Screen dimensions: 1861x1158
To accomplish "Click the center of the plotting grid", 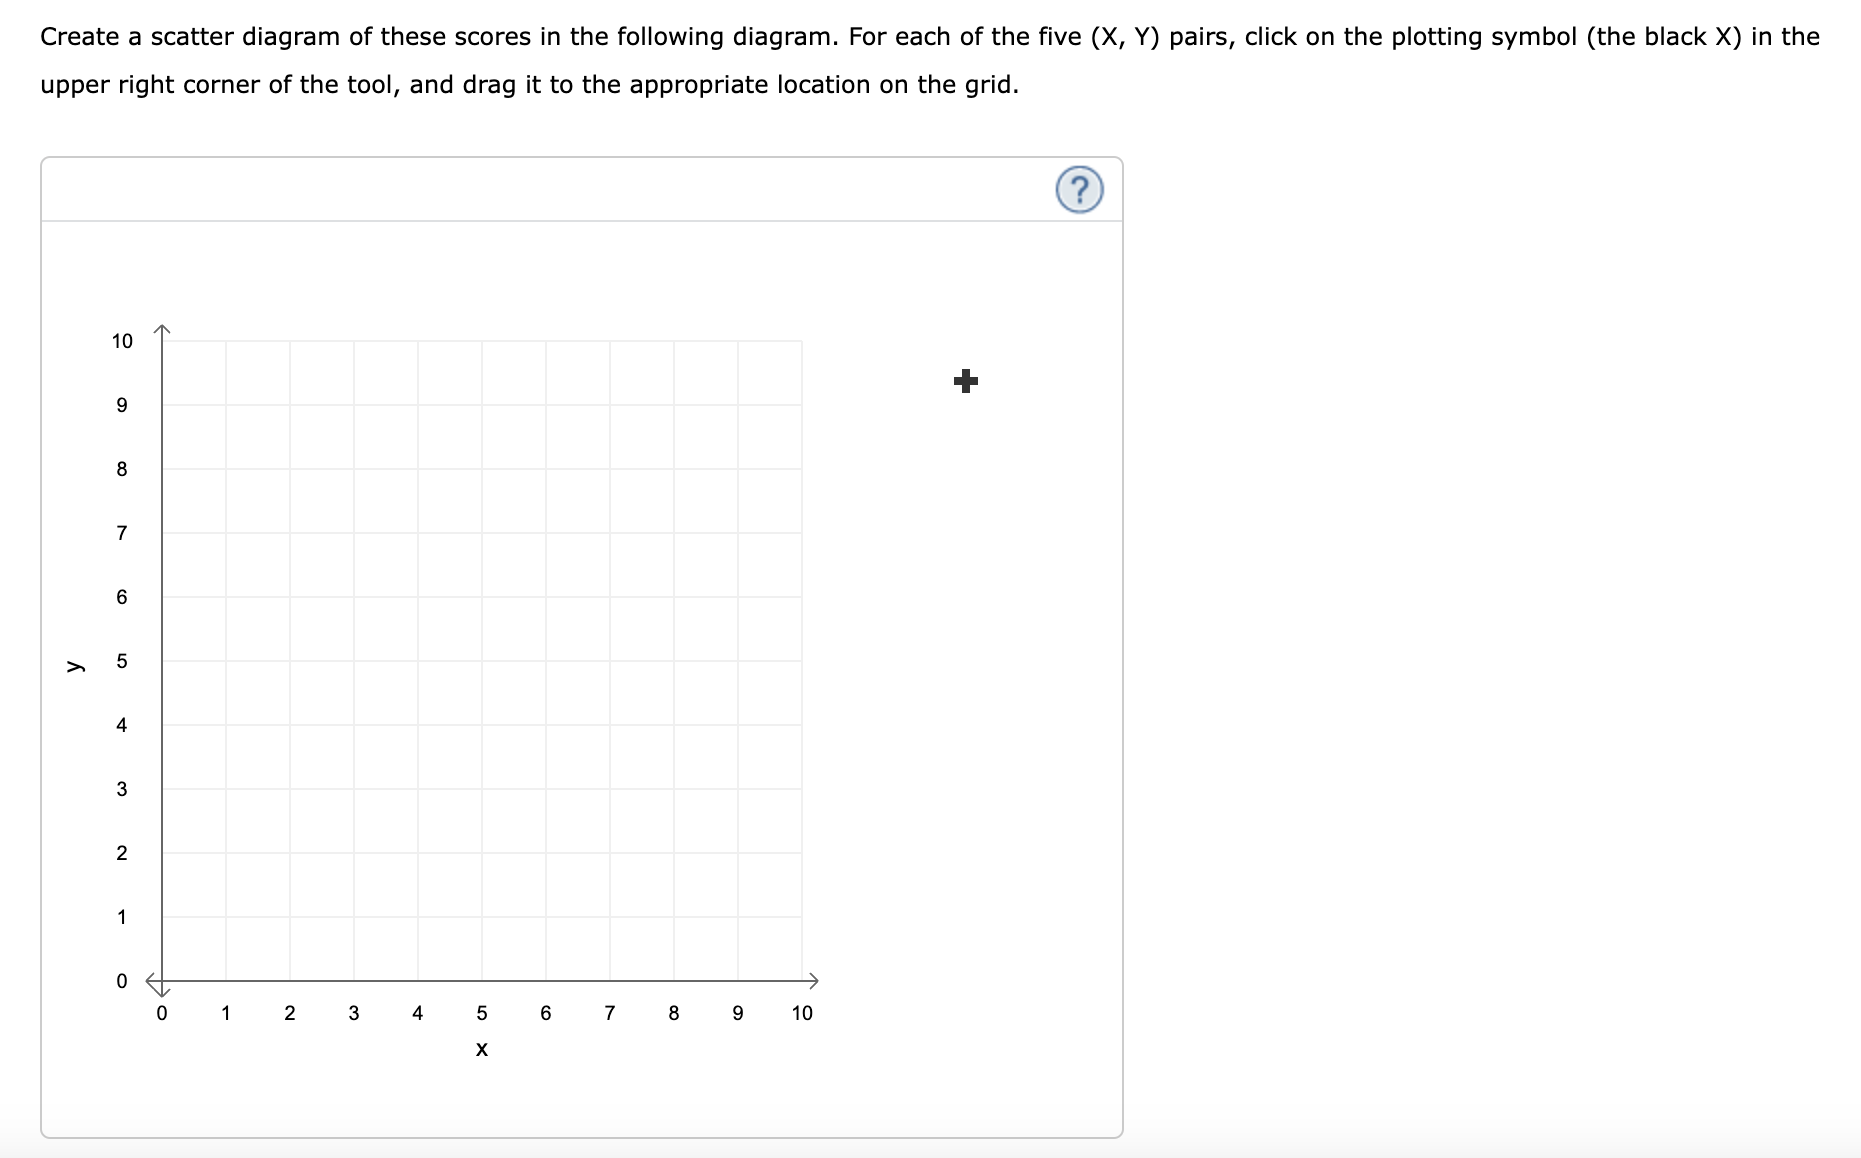I will 482,661.
